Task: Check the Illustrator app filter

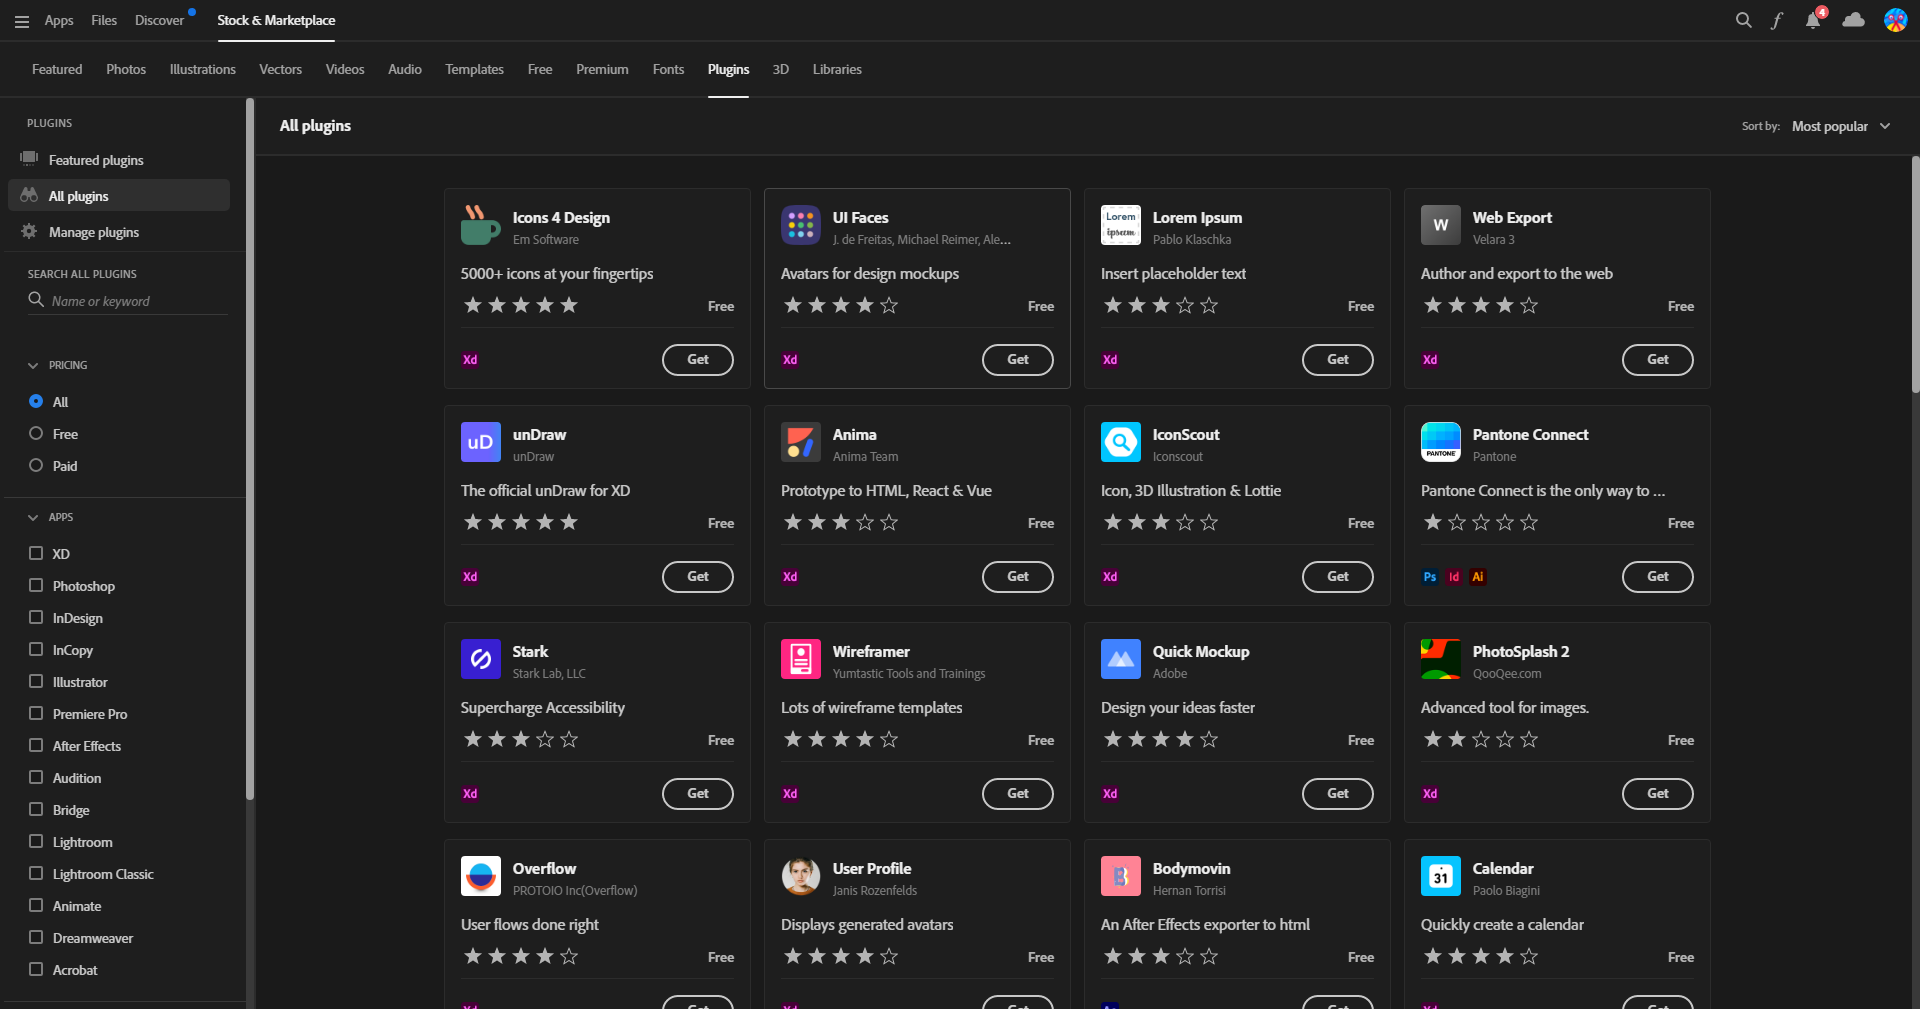Action: (x=36, y=681)
